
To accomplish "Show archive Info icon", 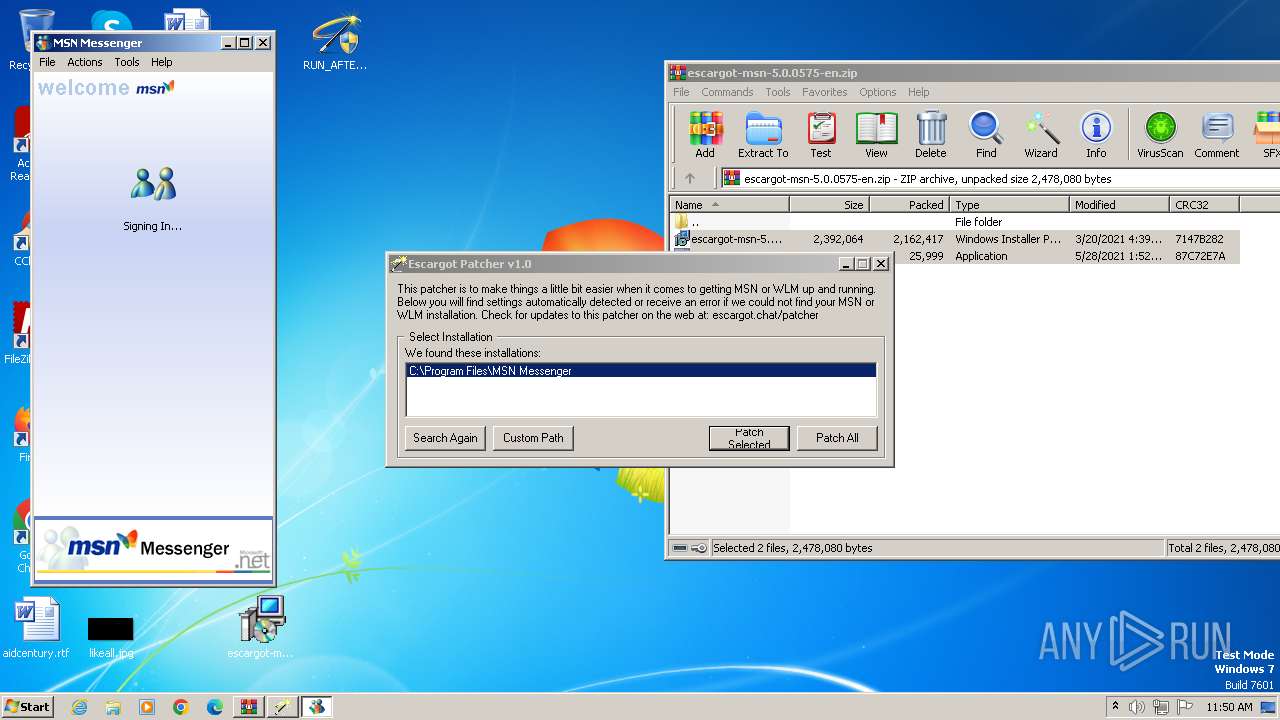I will [x=1096, y=135].
